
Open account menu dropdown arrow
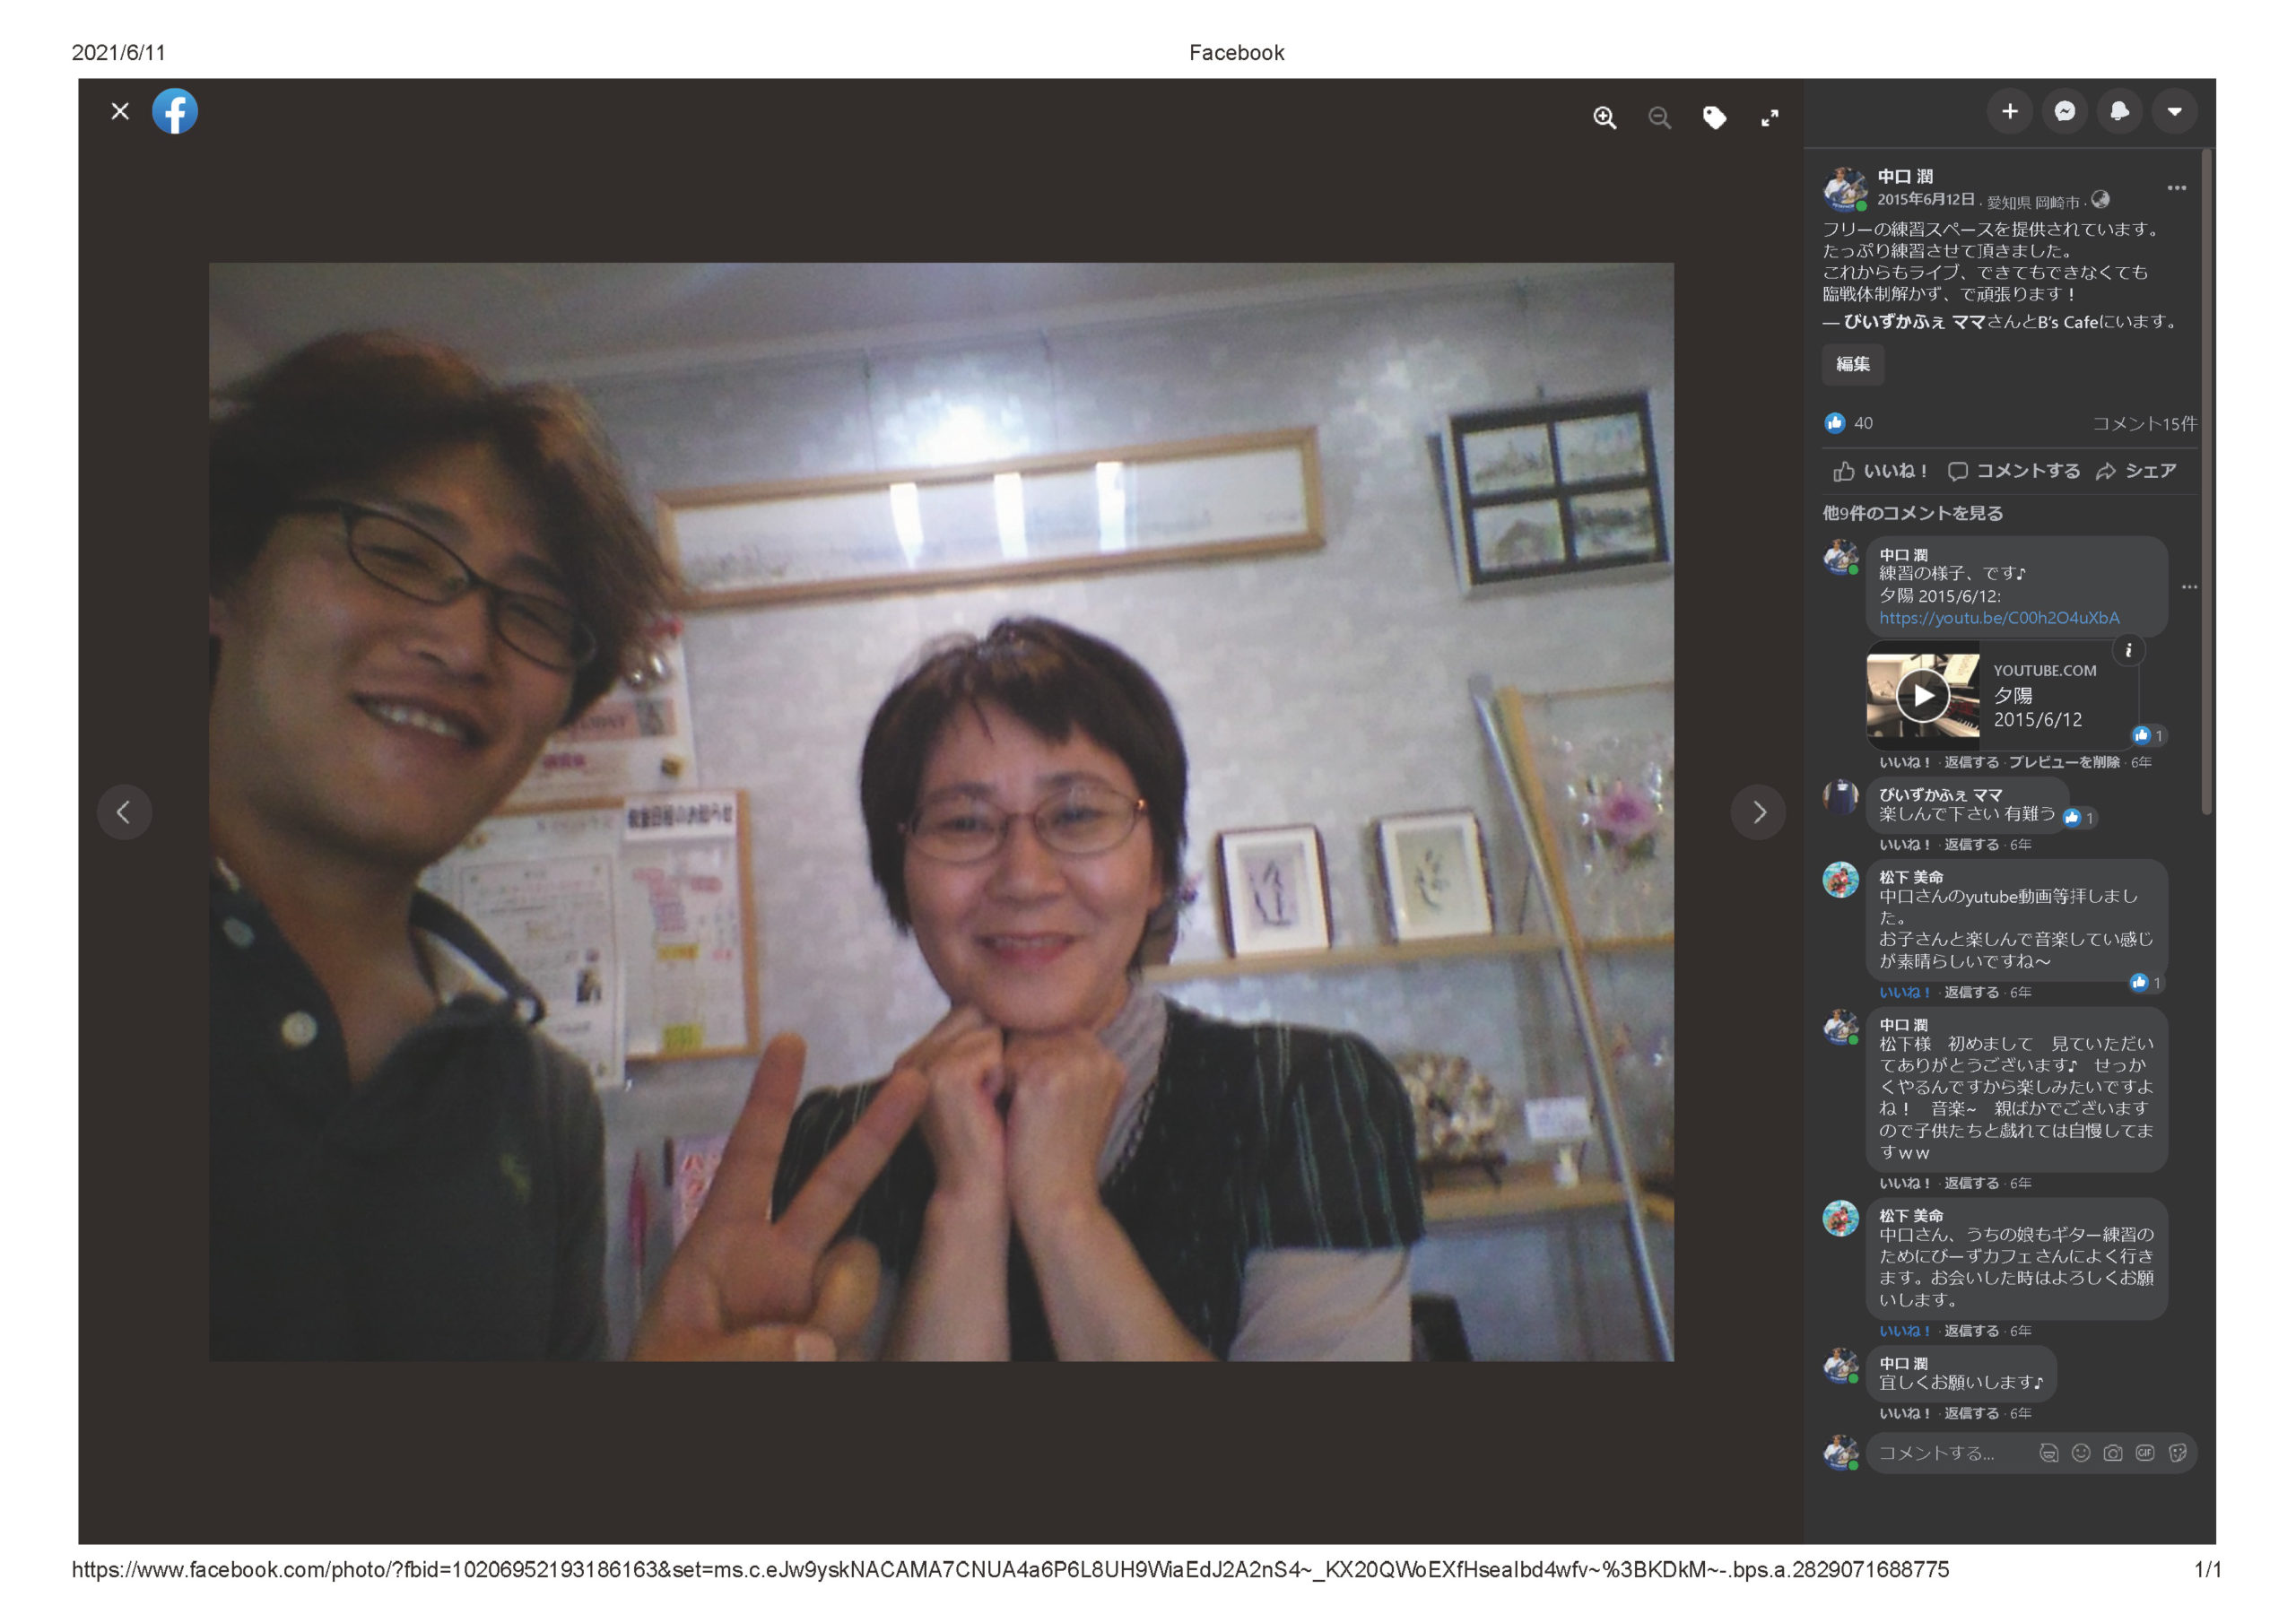click(2174, 111)
